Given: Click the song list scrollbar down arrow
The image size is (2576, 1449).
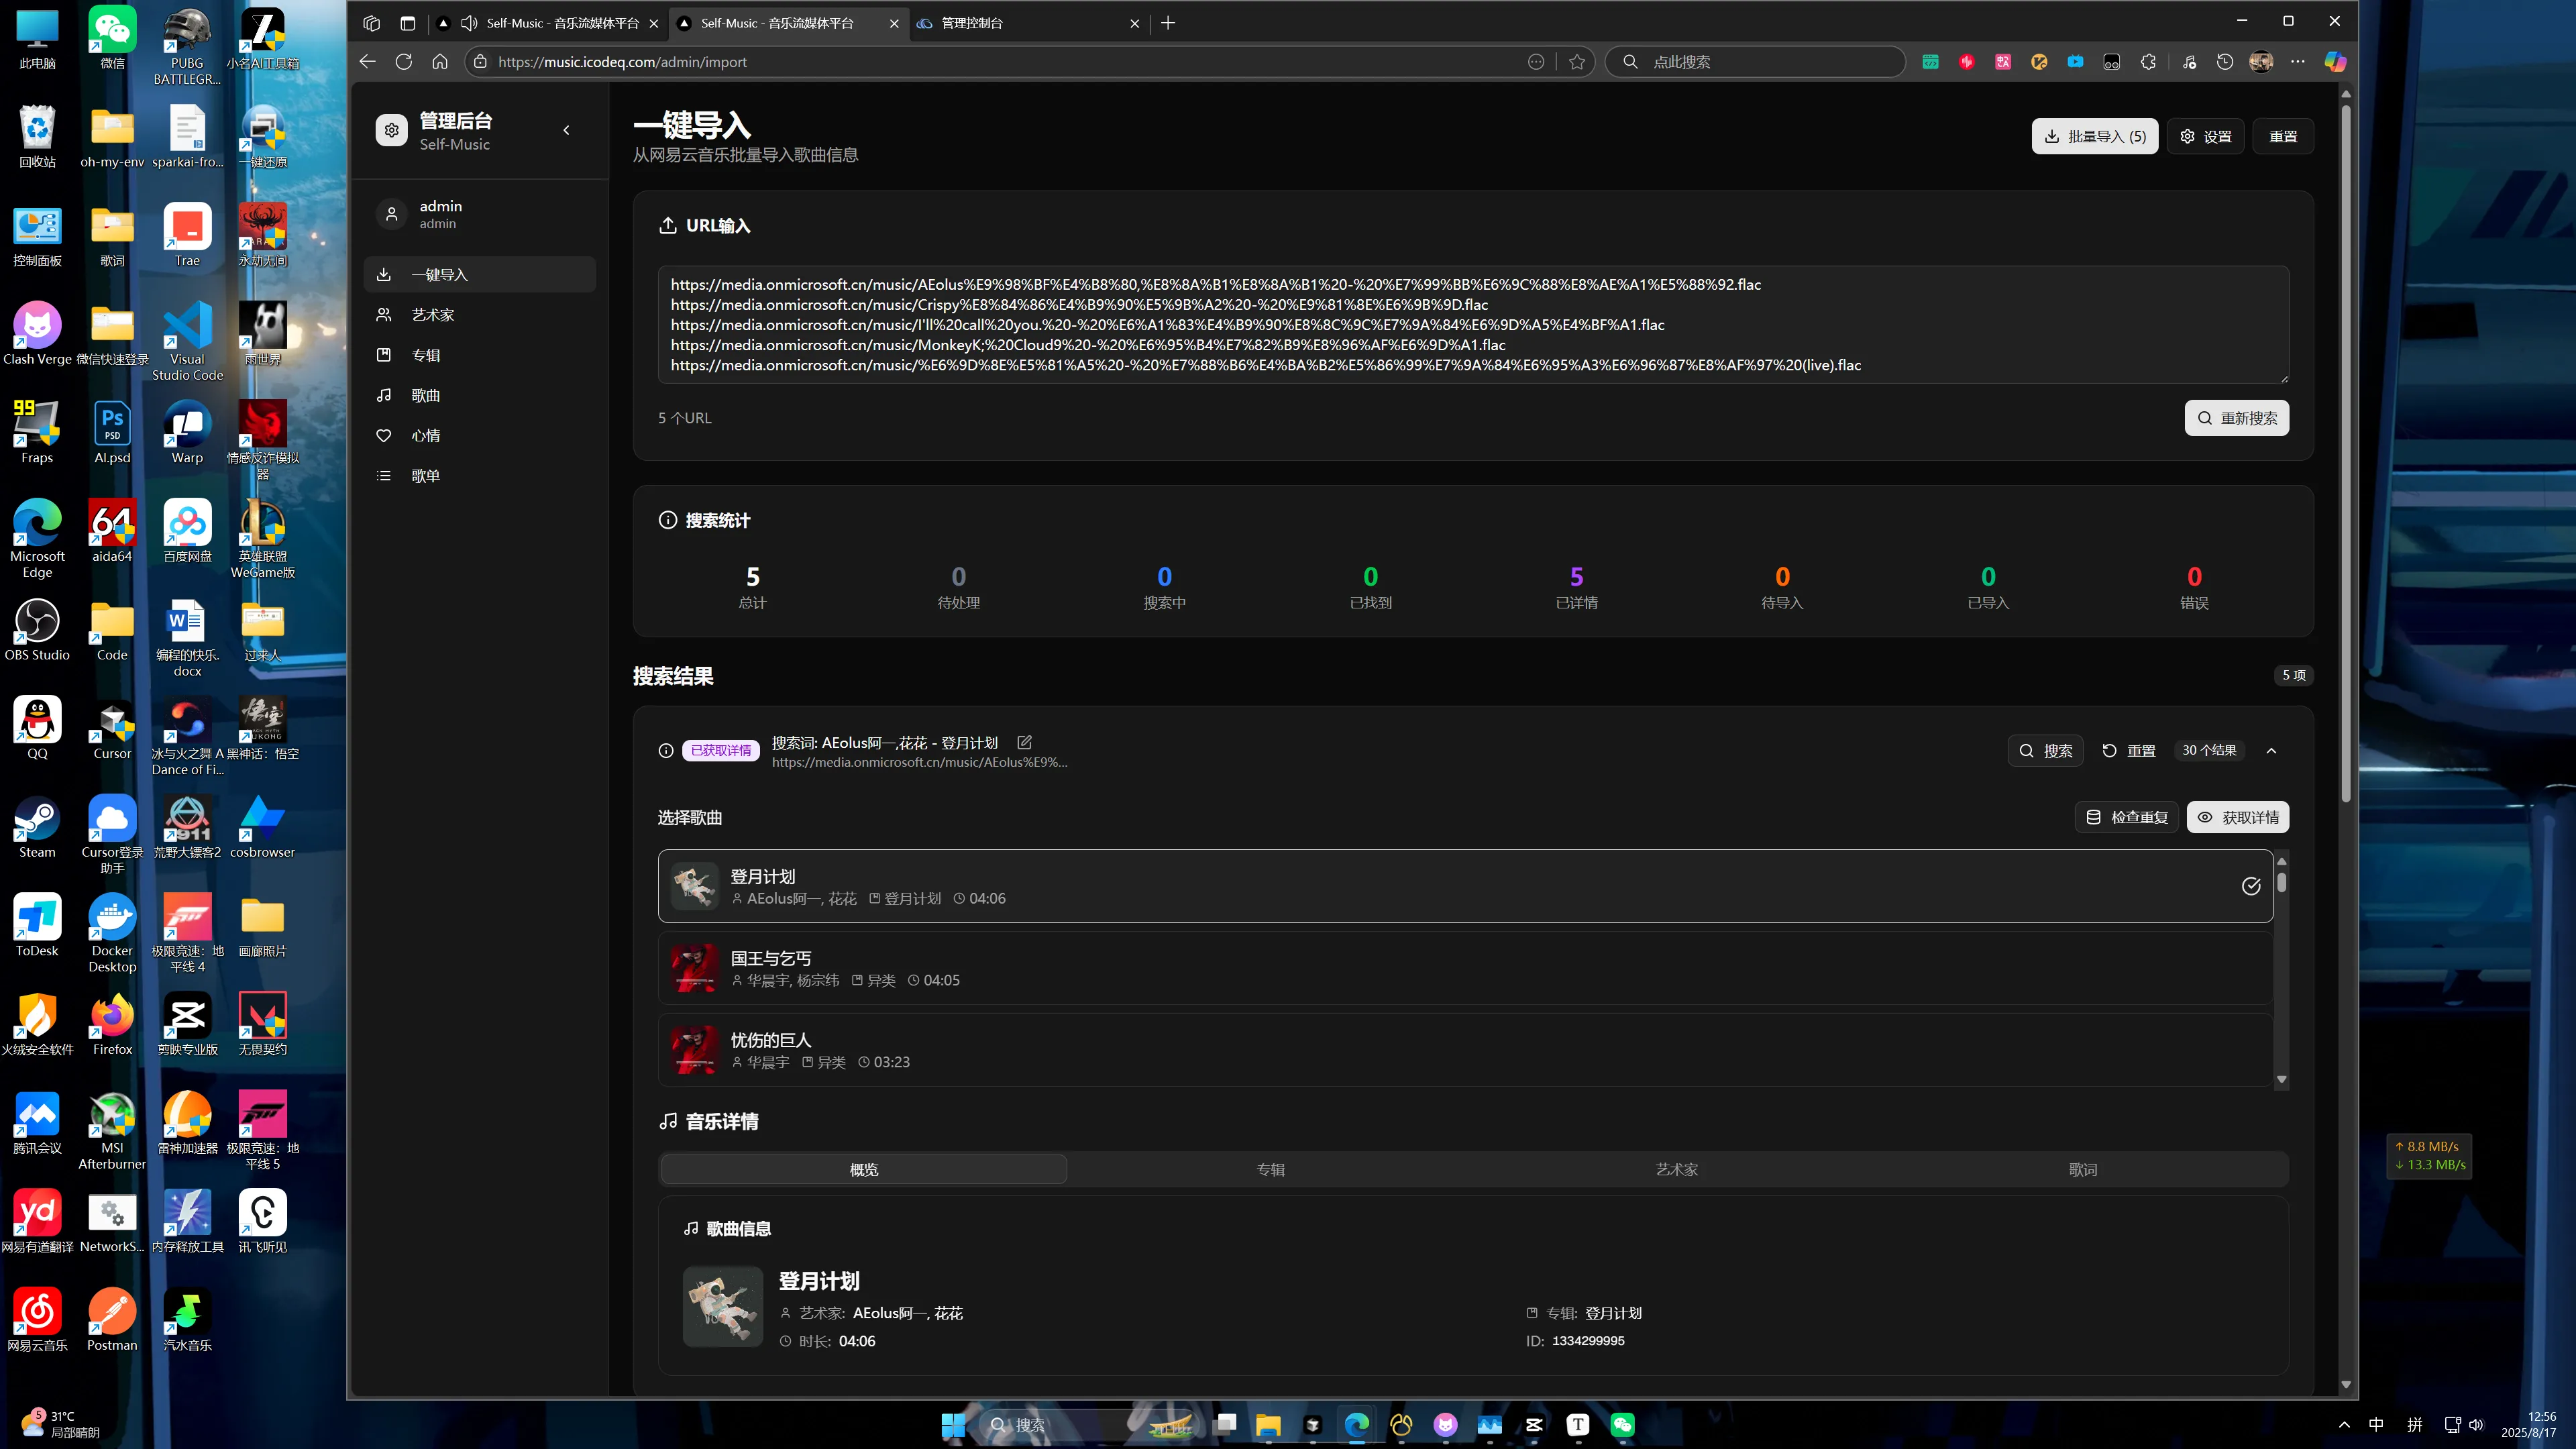Looking at the screenshot, I should (x=2281, y=1079).
